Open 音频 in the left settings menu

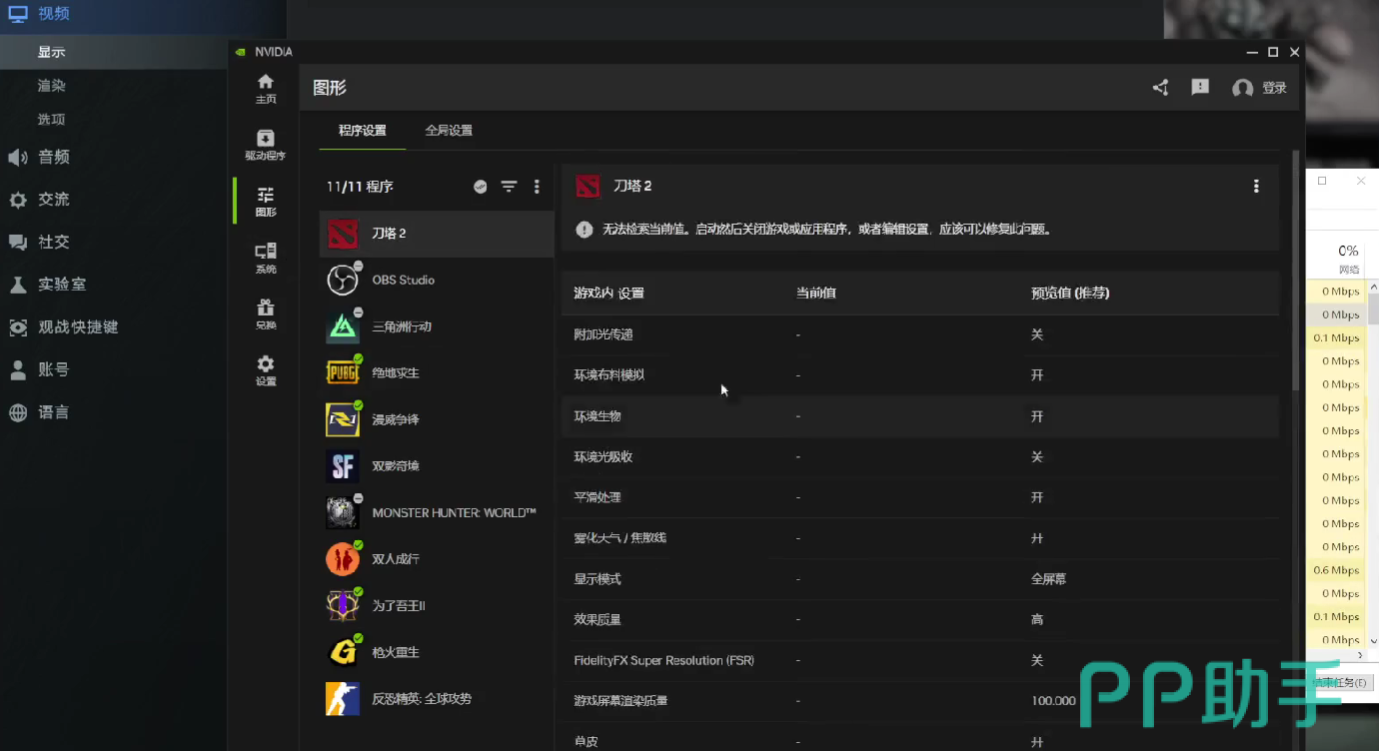click(53, 157)
